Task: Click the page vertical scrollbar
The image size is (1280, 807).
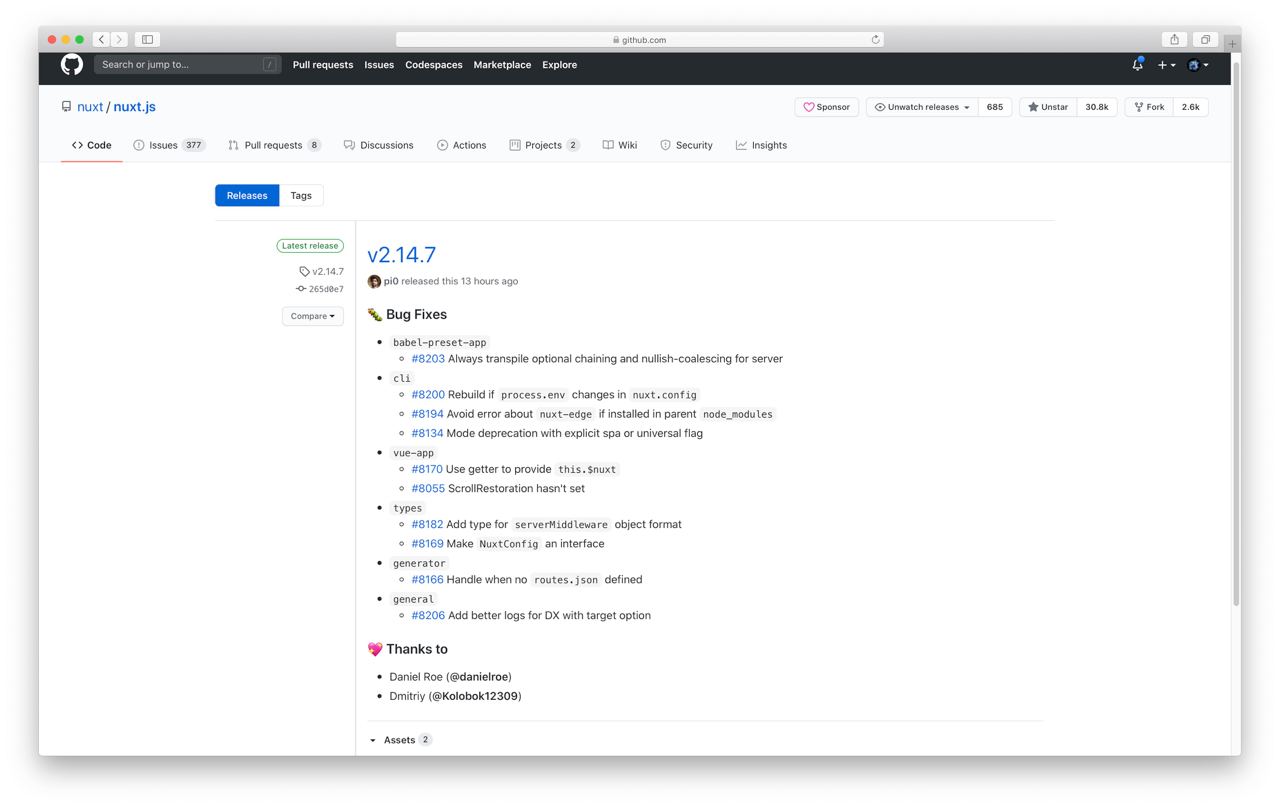Action: point(1236,335)
